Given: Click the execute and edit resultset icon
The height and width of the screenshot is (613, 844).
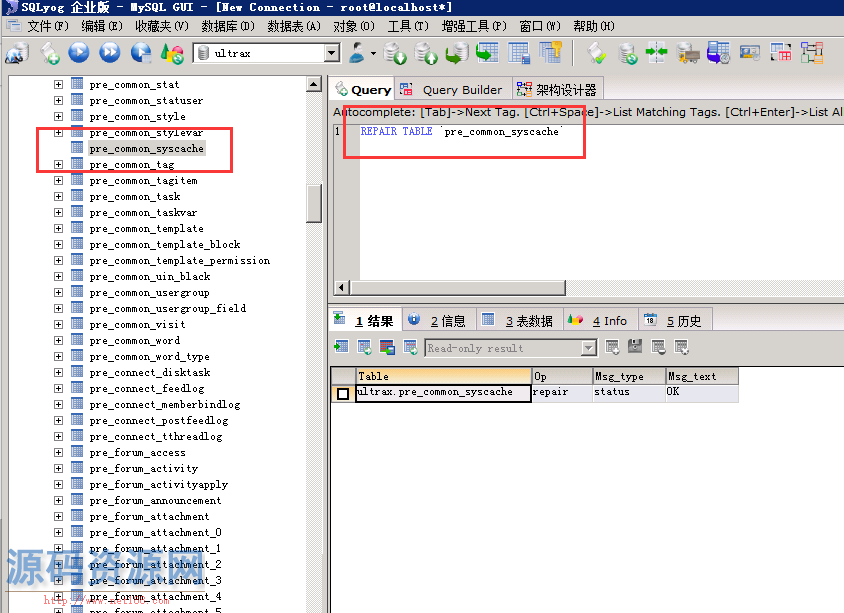Looking at the screenshot, I should [x=141, y=52].
